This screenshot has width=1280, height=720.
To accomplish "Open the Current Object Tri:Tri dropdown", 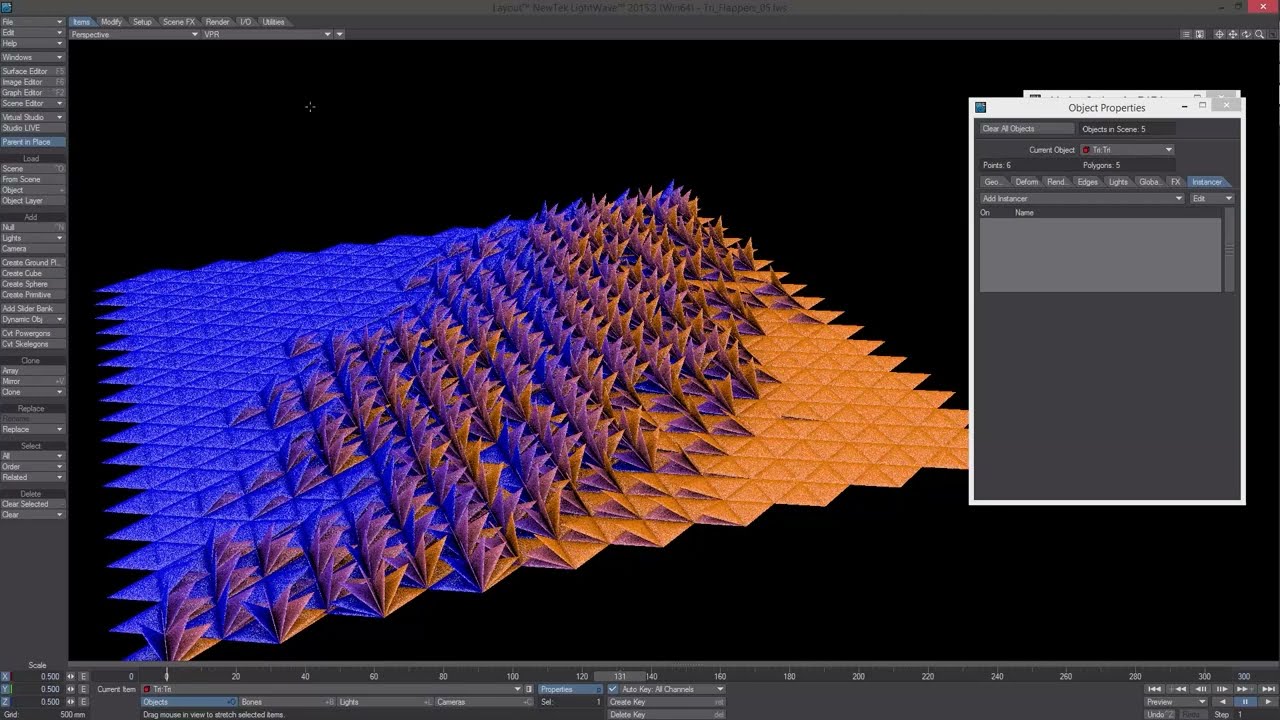I will click(x=1127, y=150).
